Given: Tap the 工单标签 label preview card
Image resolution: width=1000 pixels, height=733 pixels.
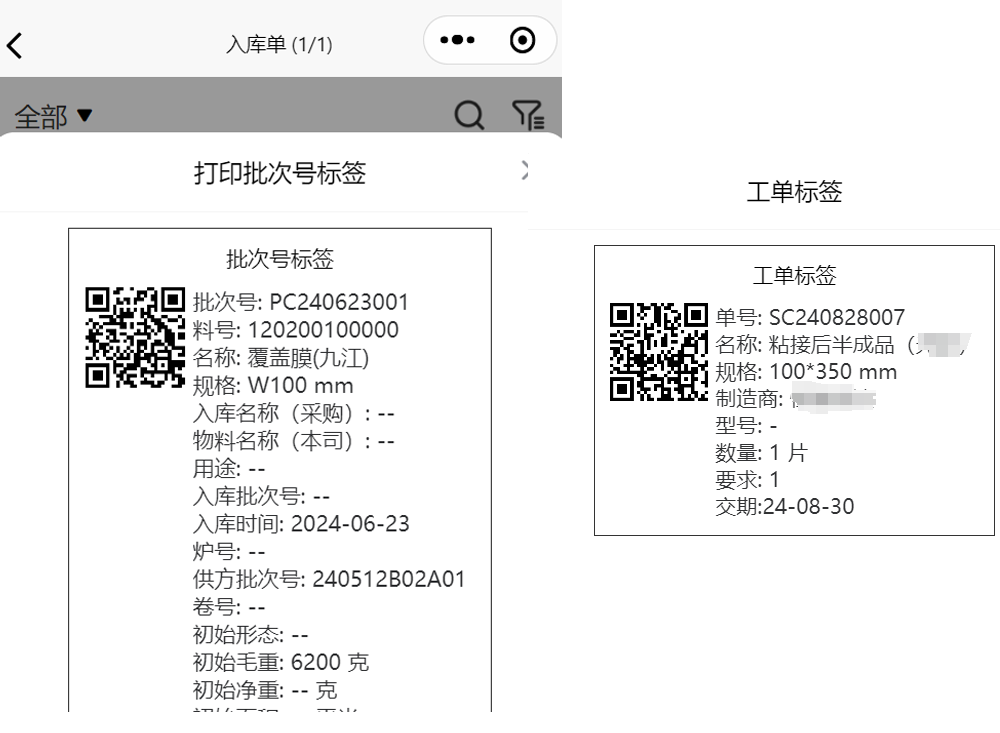Looking at the screenshot, I should click(x=794, y=390).
